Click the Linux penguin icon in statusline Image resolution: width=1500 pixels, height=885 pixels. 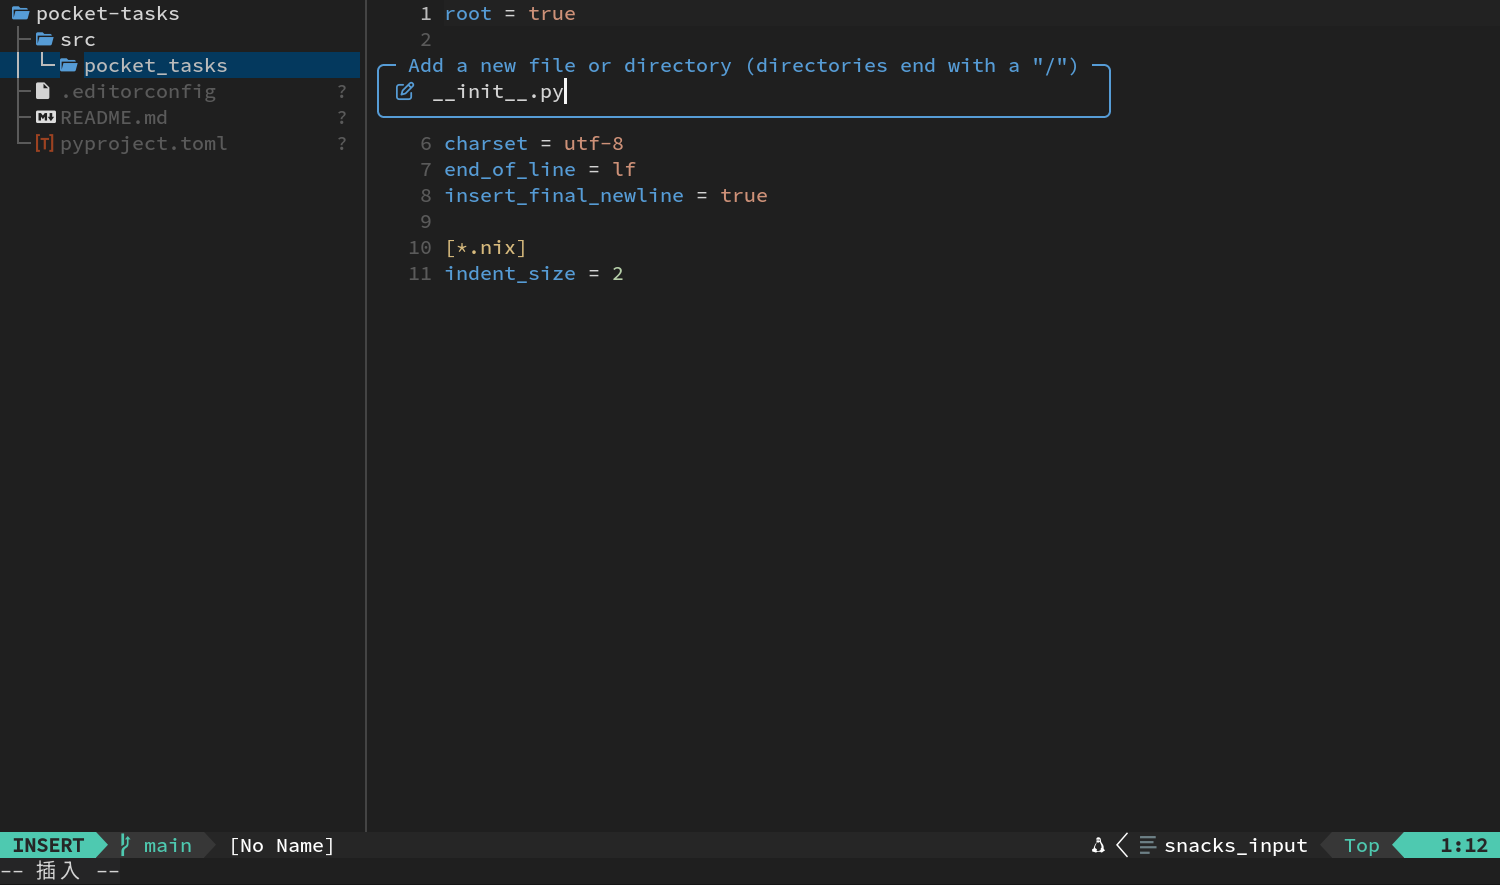coord(1098,846)
